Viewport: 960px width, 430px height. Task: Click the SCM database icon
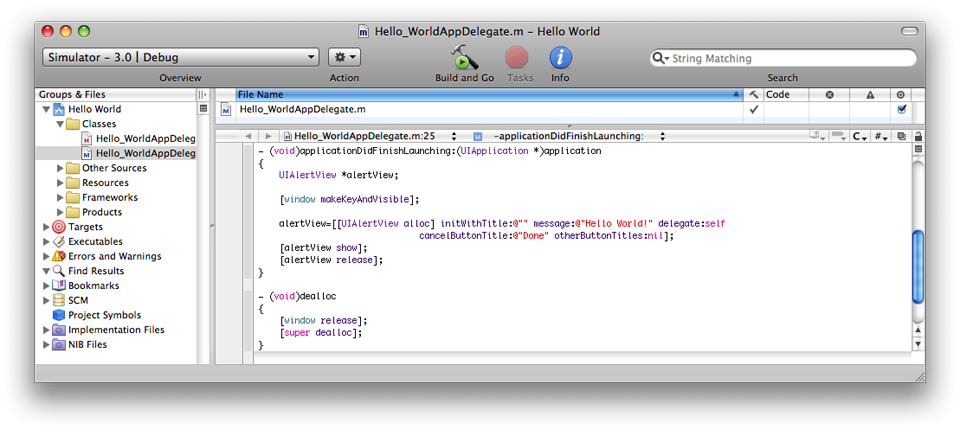(x=59, y=300)
